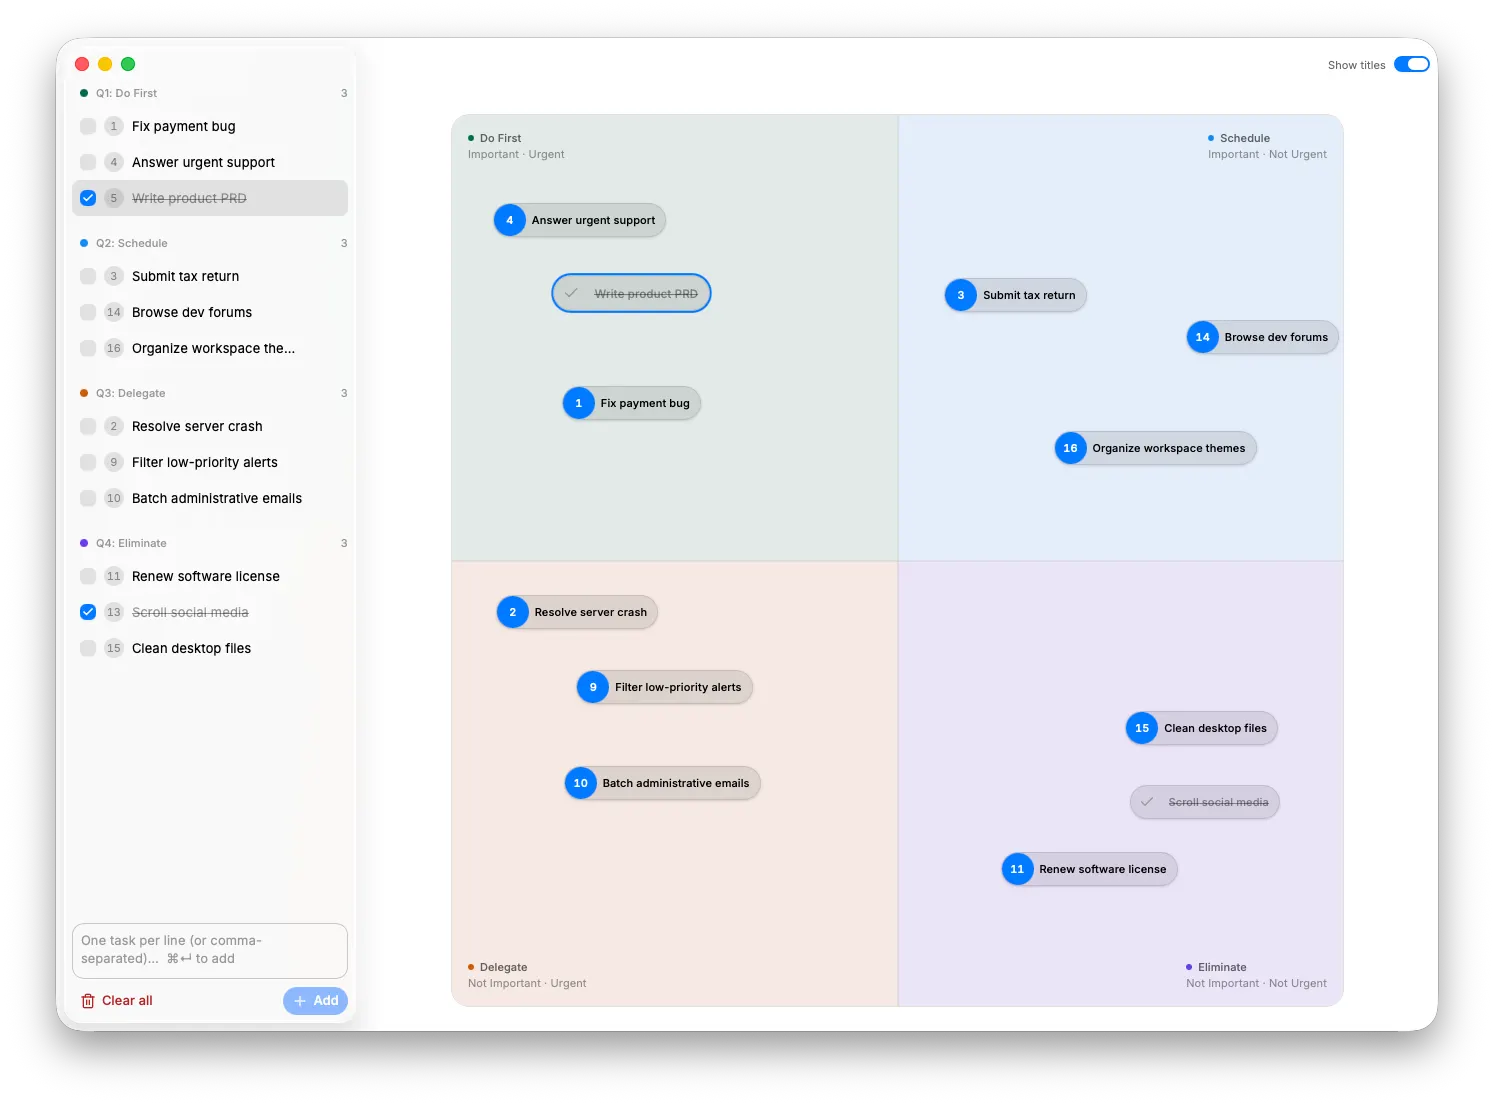The height and width of the screenshot is (1105, 1494).
Task: Click the blue 11 badge on Renew software license chip
Action: coord(1017,869)
